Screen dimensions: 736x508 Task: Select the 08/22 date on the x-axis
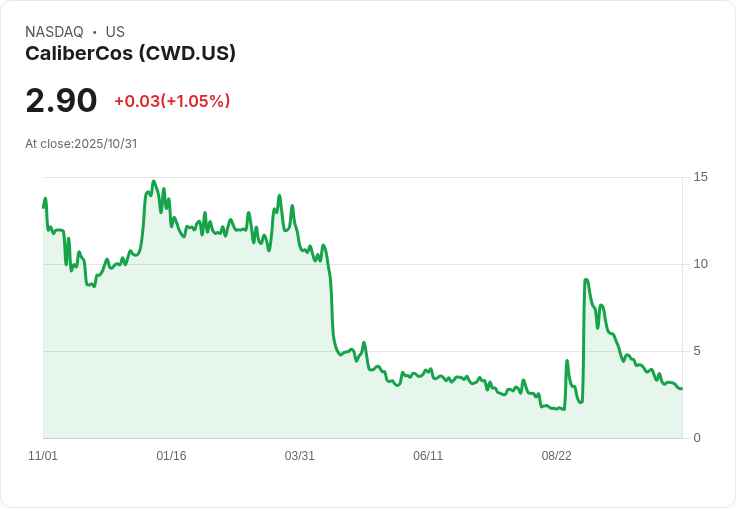coord(556,456)
